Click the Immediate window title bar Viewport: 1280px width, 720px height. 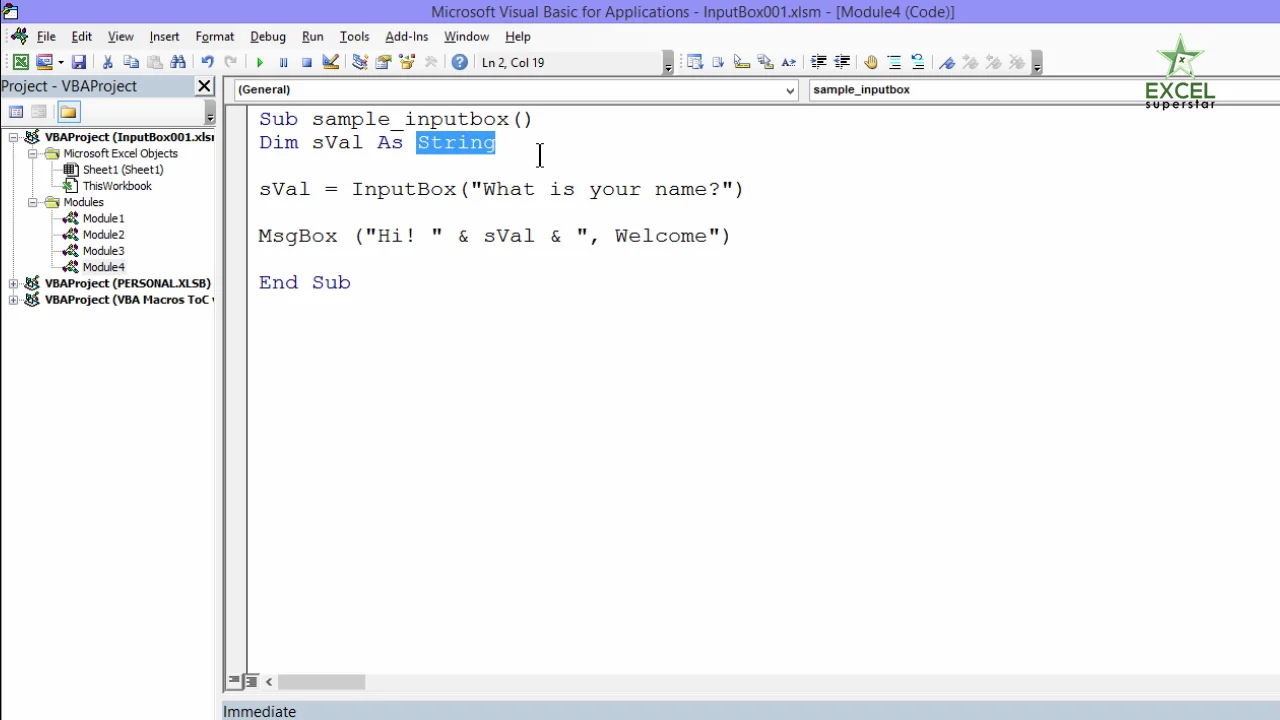(x=750, y=711)
